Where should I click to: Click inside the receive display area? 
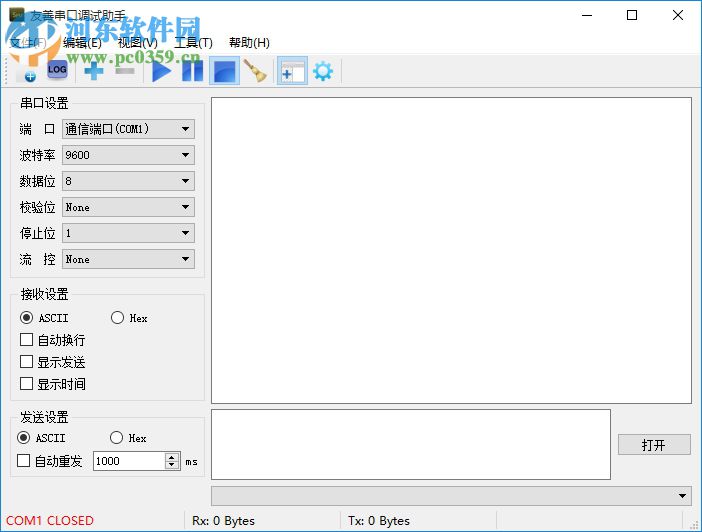[451, 250]
